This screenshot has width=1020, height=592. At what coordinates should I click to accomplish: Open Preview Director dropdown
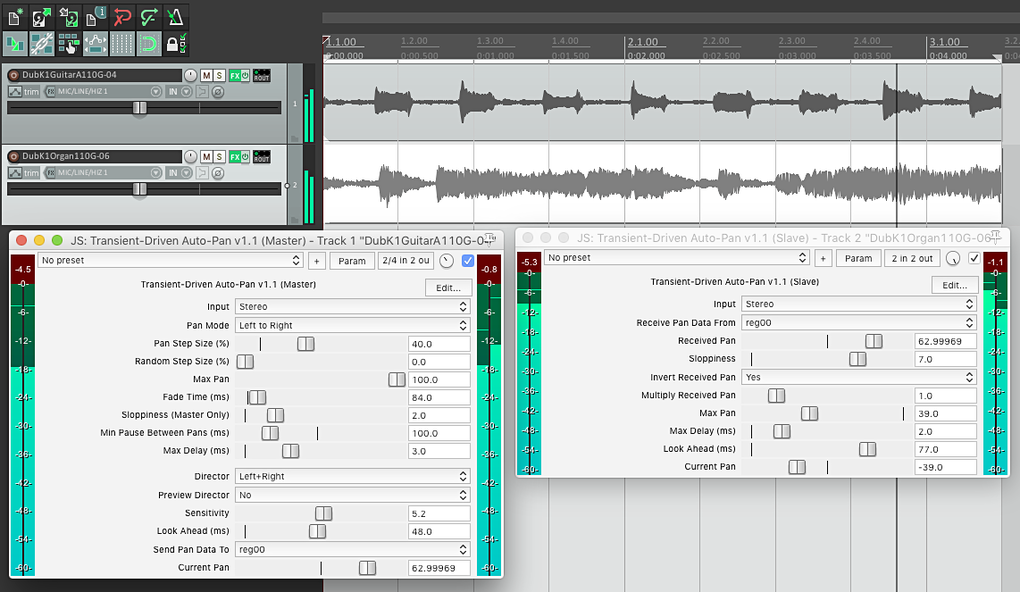tap(353, 495)
